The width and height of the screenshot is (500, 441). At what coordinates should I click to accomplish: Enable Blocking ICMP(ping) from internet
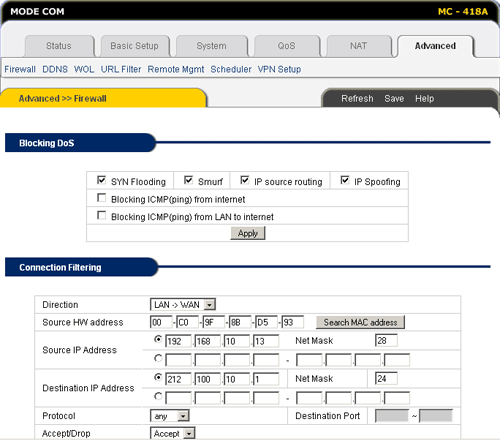tap(101, 198)
